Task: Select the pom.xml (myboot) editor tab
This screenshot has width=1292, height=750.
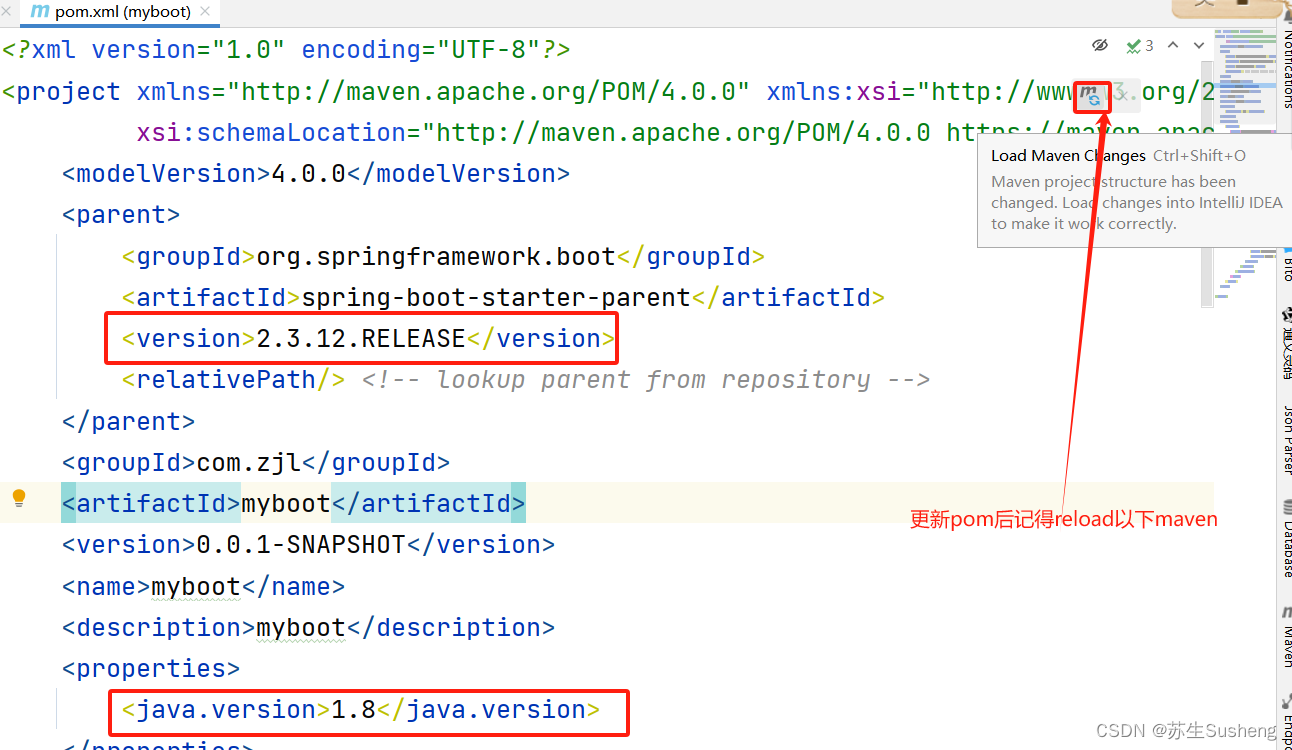Action: point(121,12)
